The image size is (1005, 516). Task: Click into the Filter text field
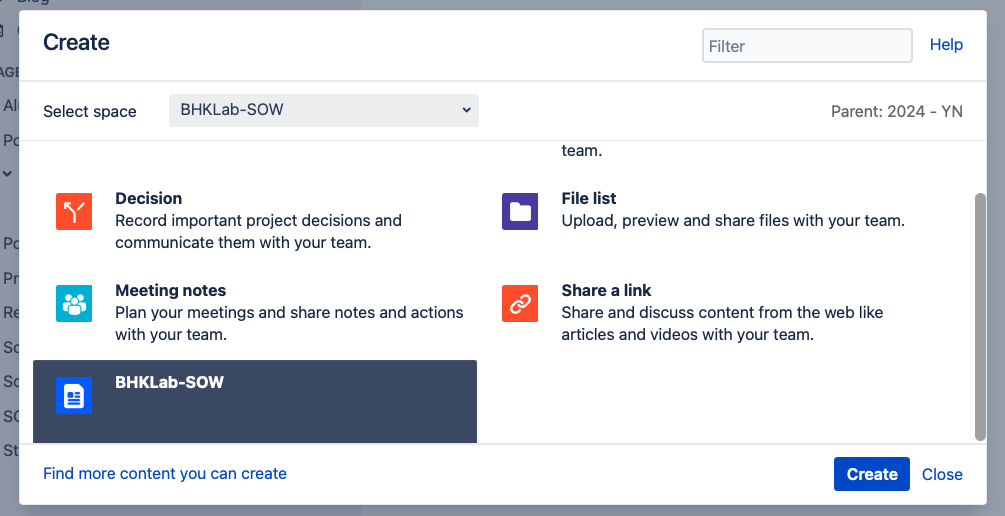pyautogui.click(x=807, y=46)
